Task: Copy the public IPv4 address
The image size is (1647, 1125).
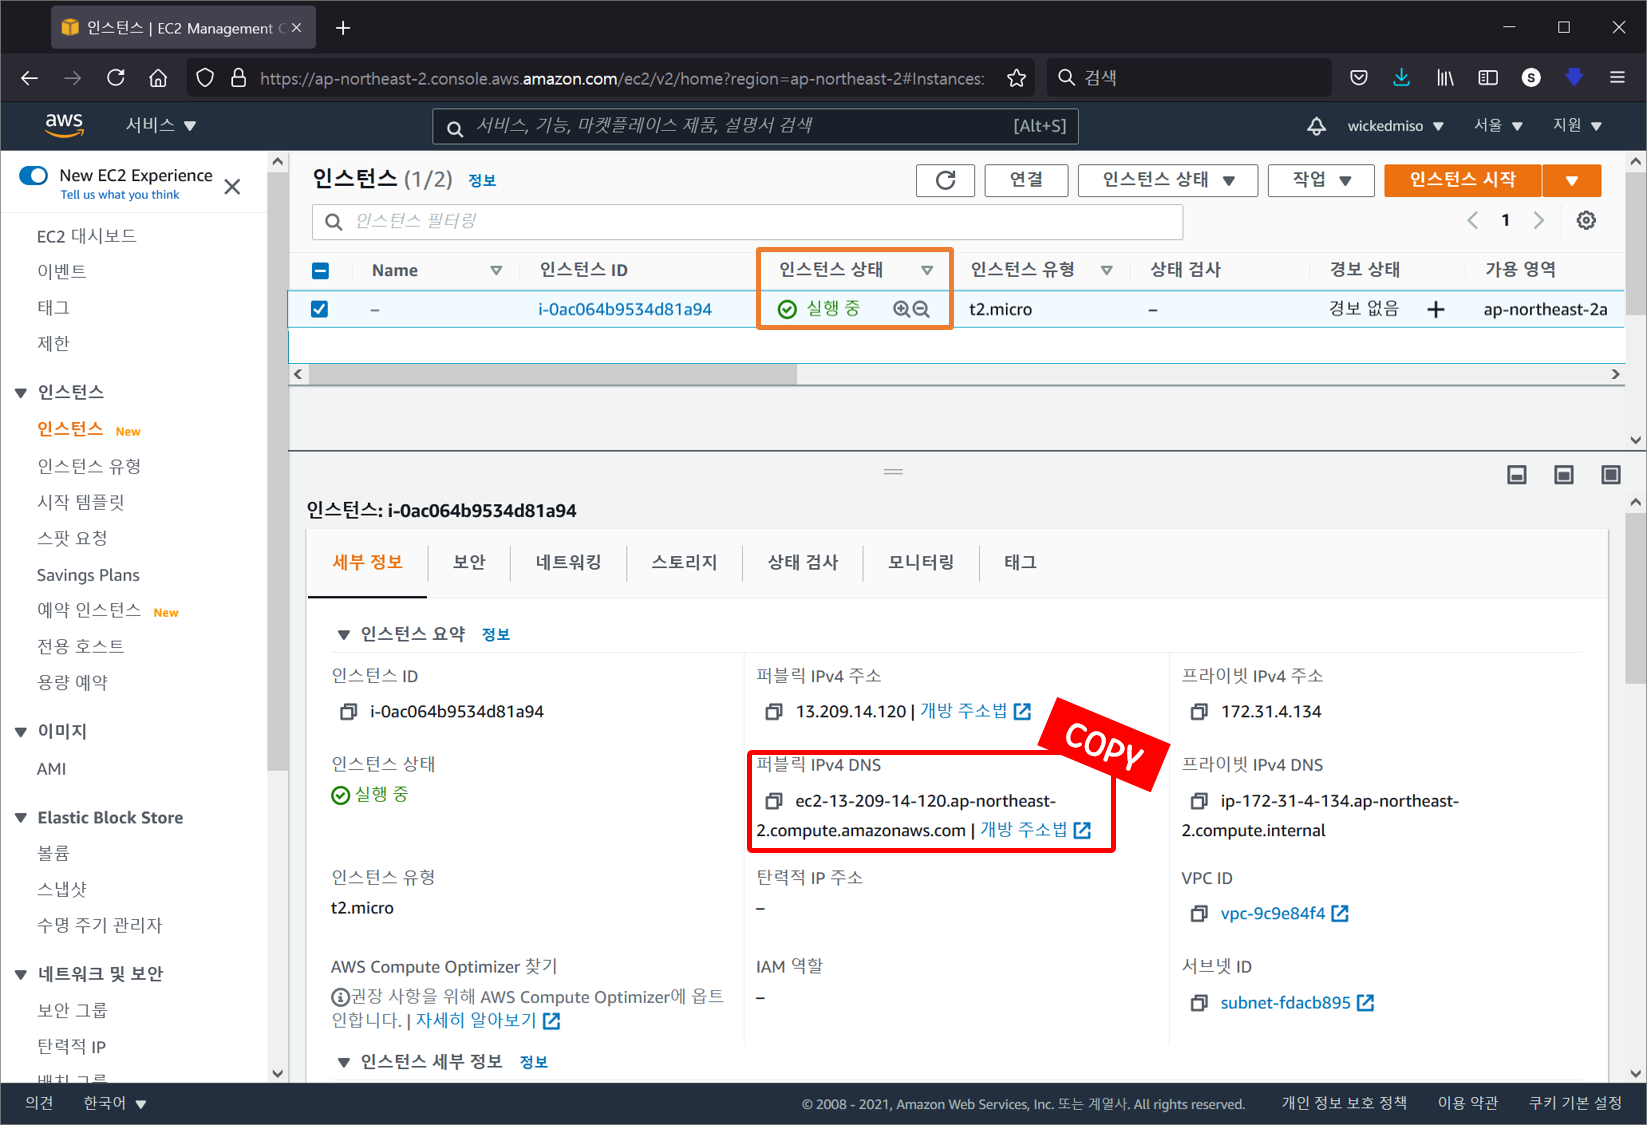Action: click(x=773, y=711)
